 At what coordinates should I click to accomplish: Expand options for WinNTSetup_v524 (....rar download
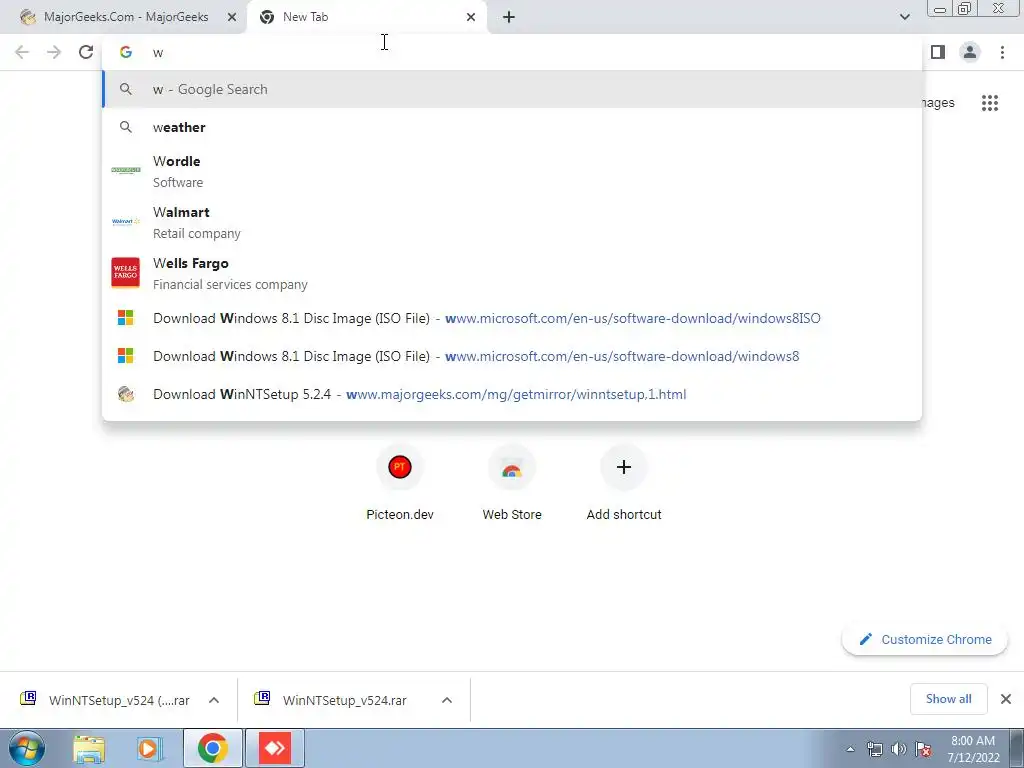(214, 700)
